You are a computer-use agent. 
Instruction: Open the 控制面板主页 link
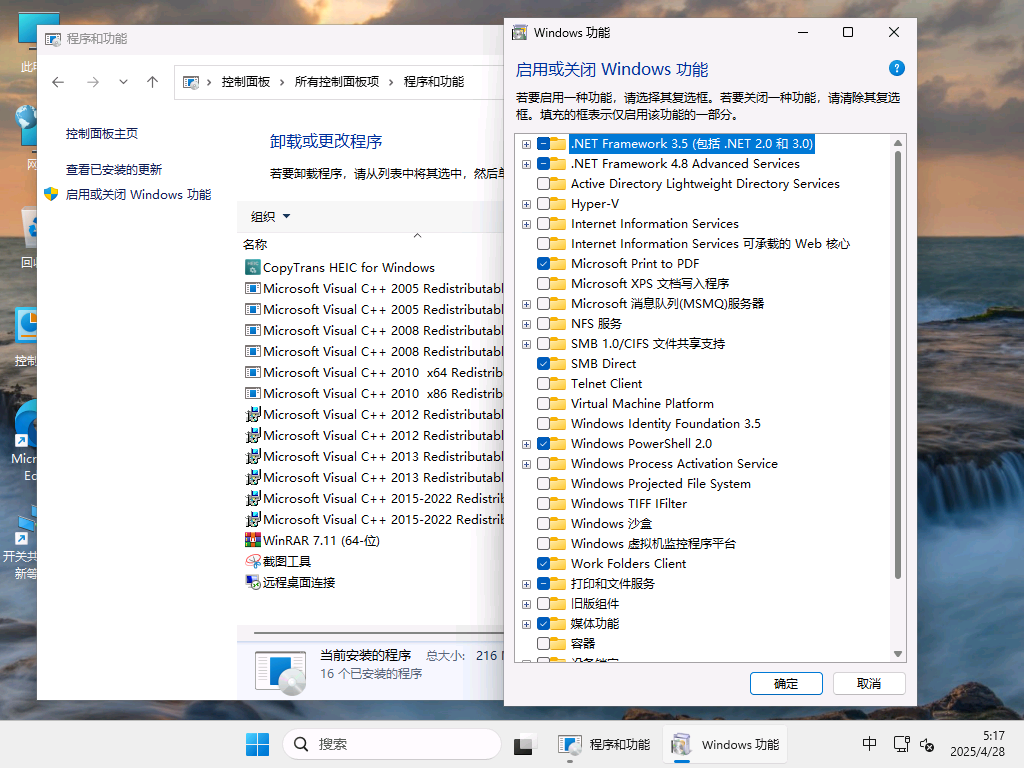102,133
